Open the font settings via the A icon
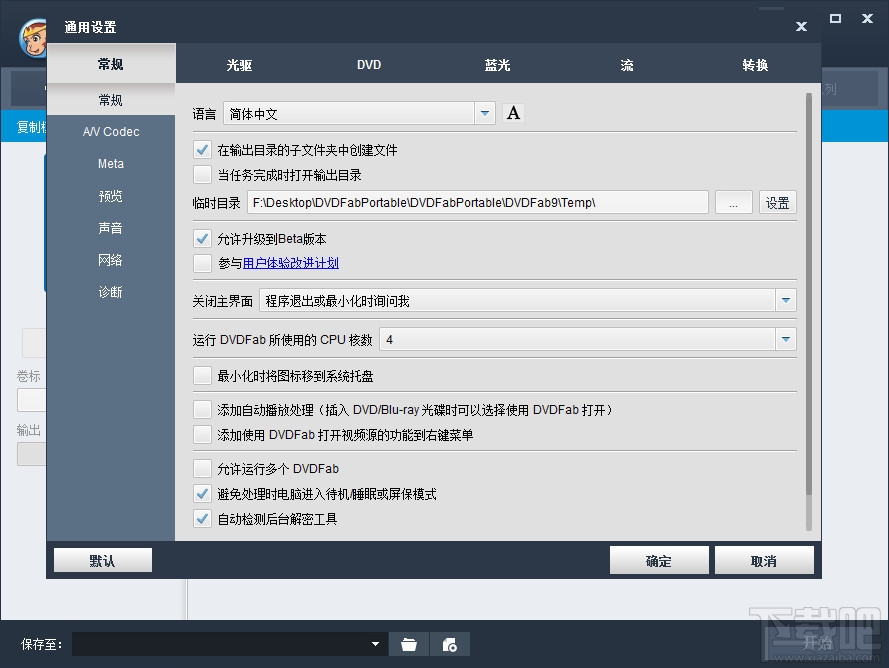The image size is (889, 668). tap(513, 113)
